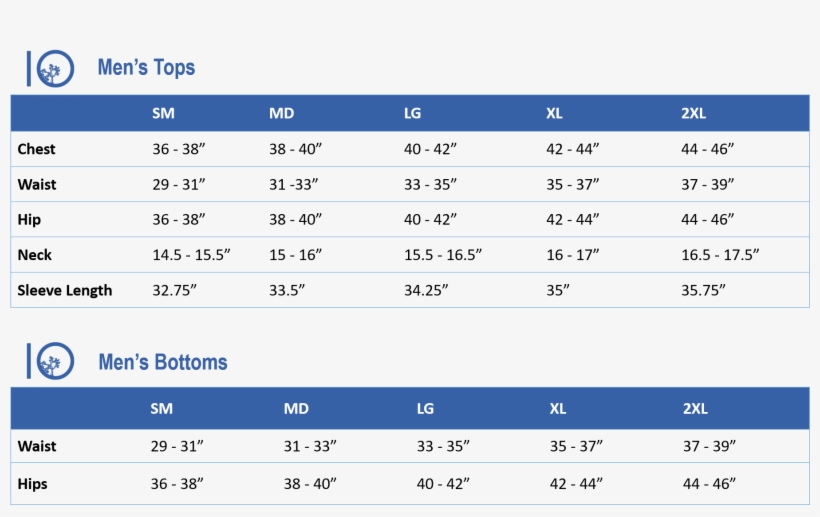Select the Men's Bottoms heading
Image resolution: width=820 pixels, height=517 pixels.
coord(162,362)
